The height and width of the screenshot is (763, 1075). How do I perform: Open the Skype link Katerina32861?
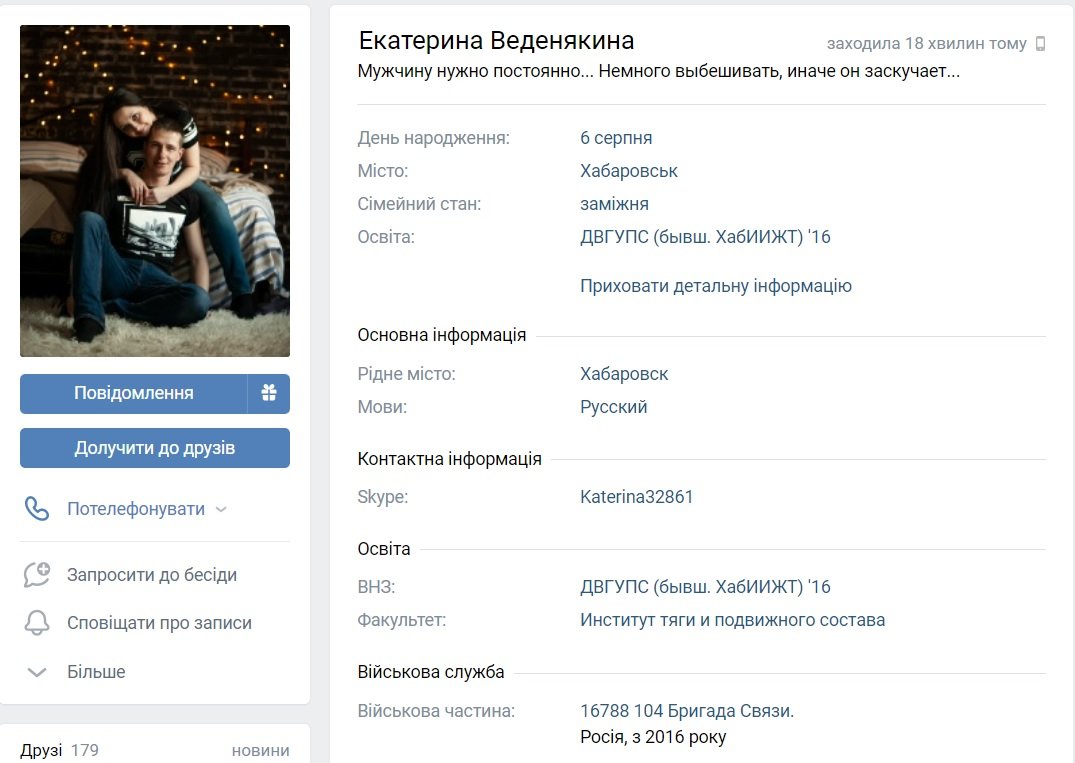pos(637,497)
